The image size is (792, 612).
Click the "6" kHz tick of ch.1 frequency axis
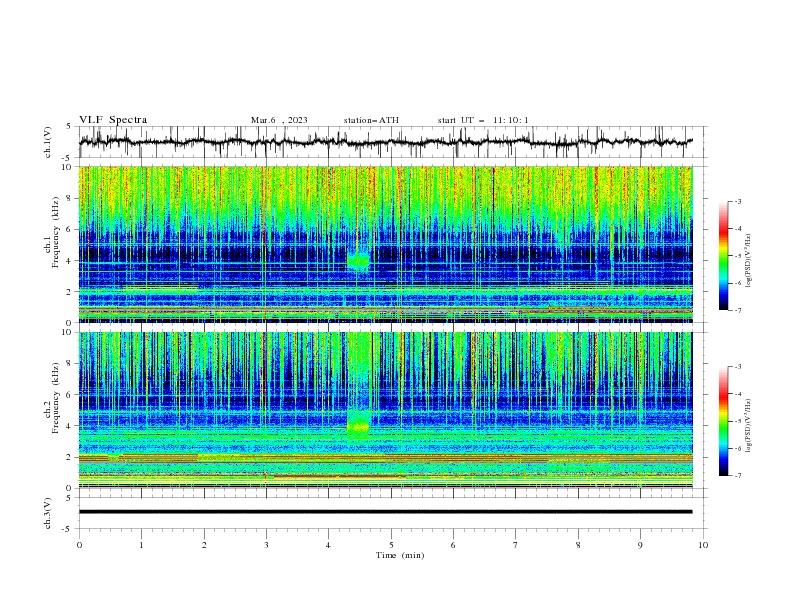pyautogui.click(x=70, y=229)
